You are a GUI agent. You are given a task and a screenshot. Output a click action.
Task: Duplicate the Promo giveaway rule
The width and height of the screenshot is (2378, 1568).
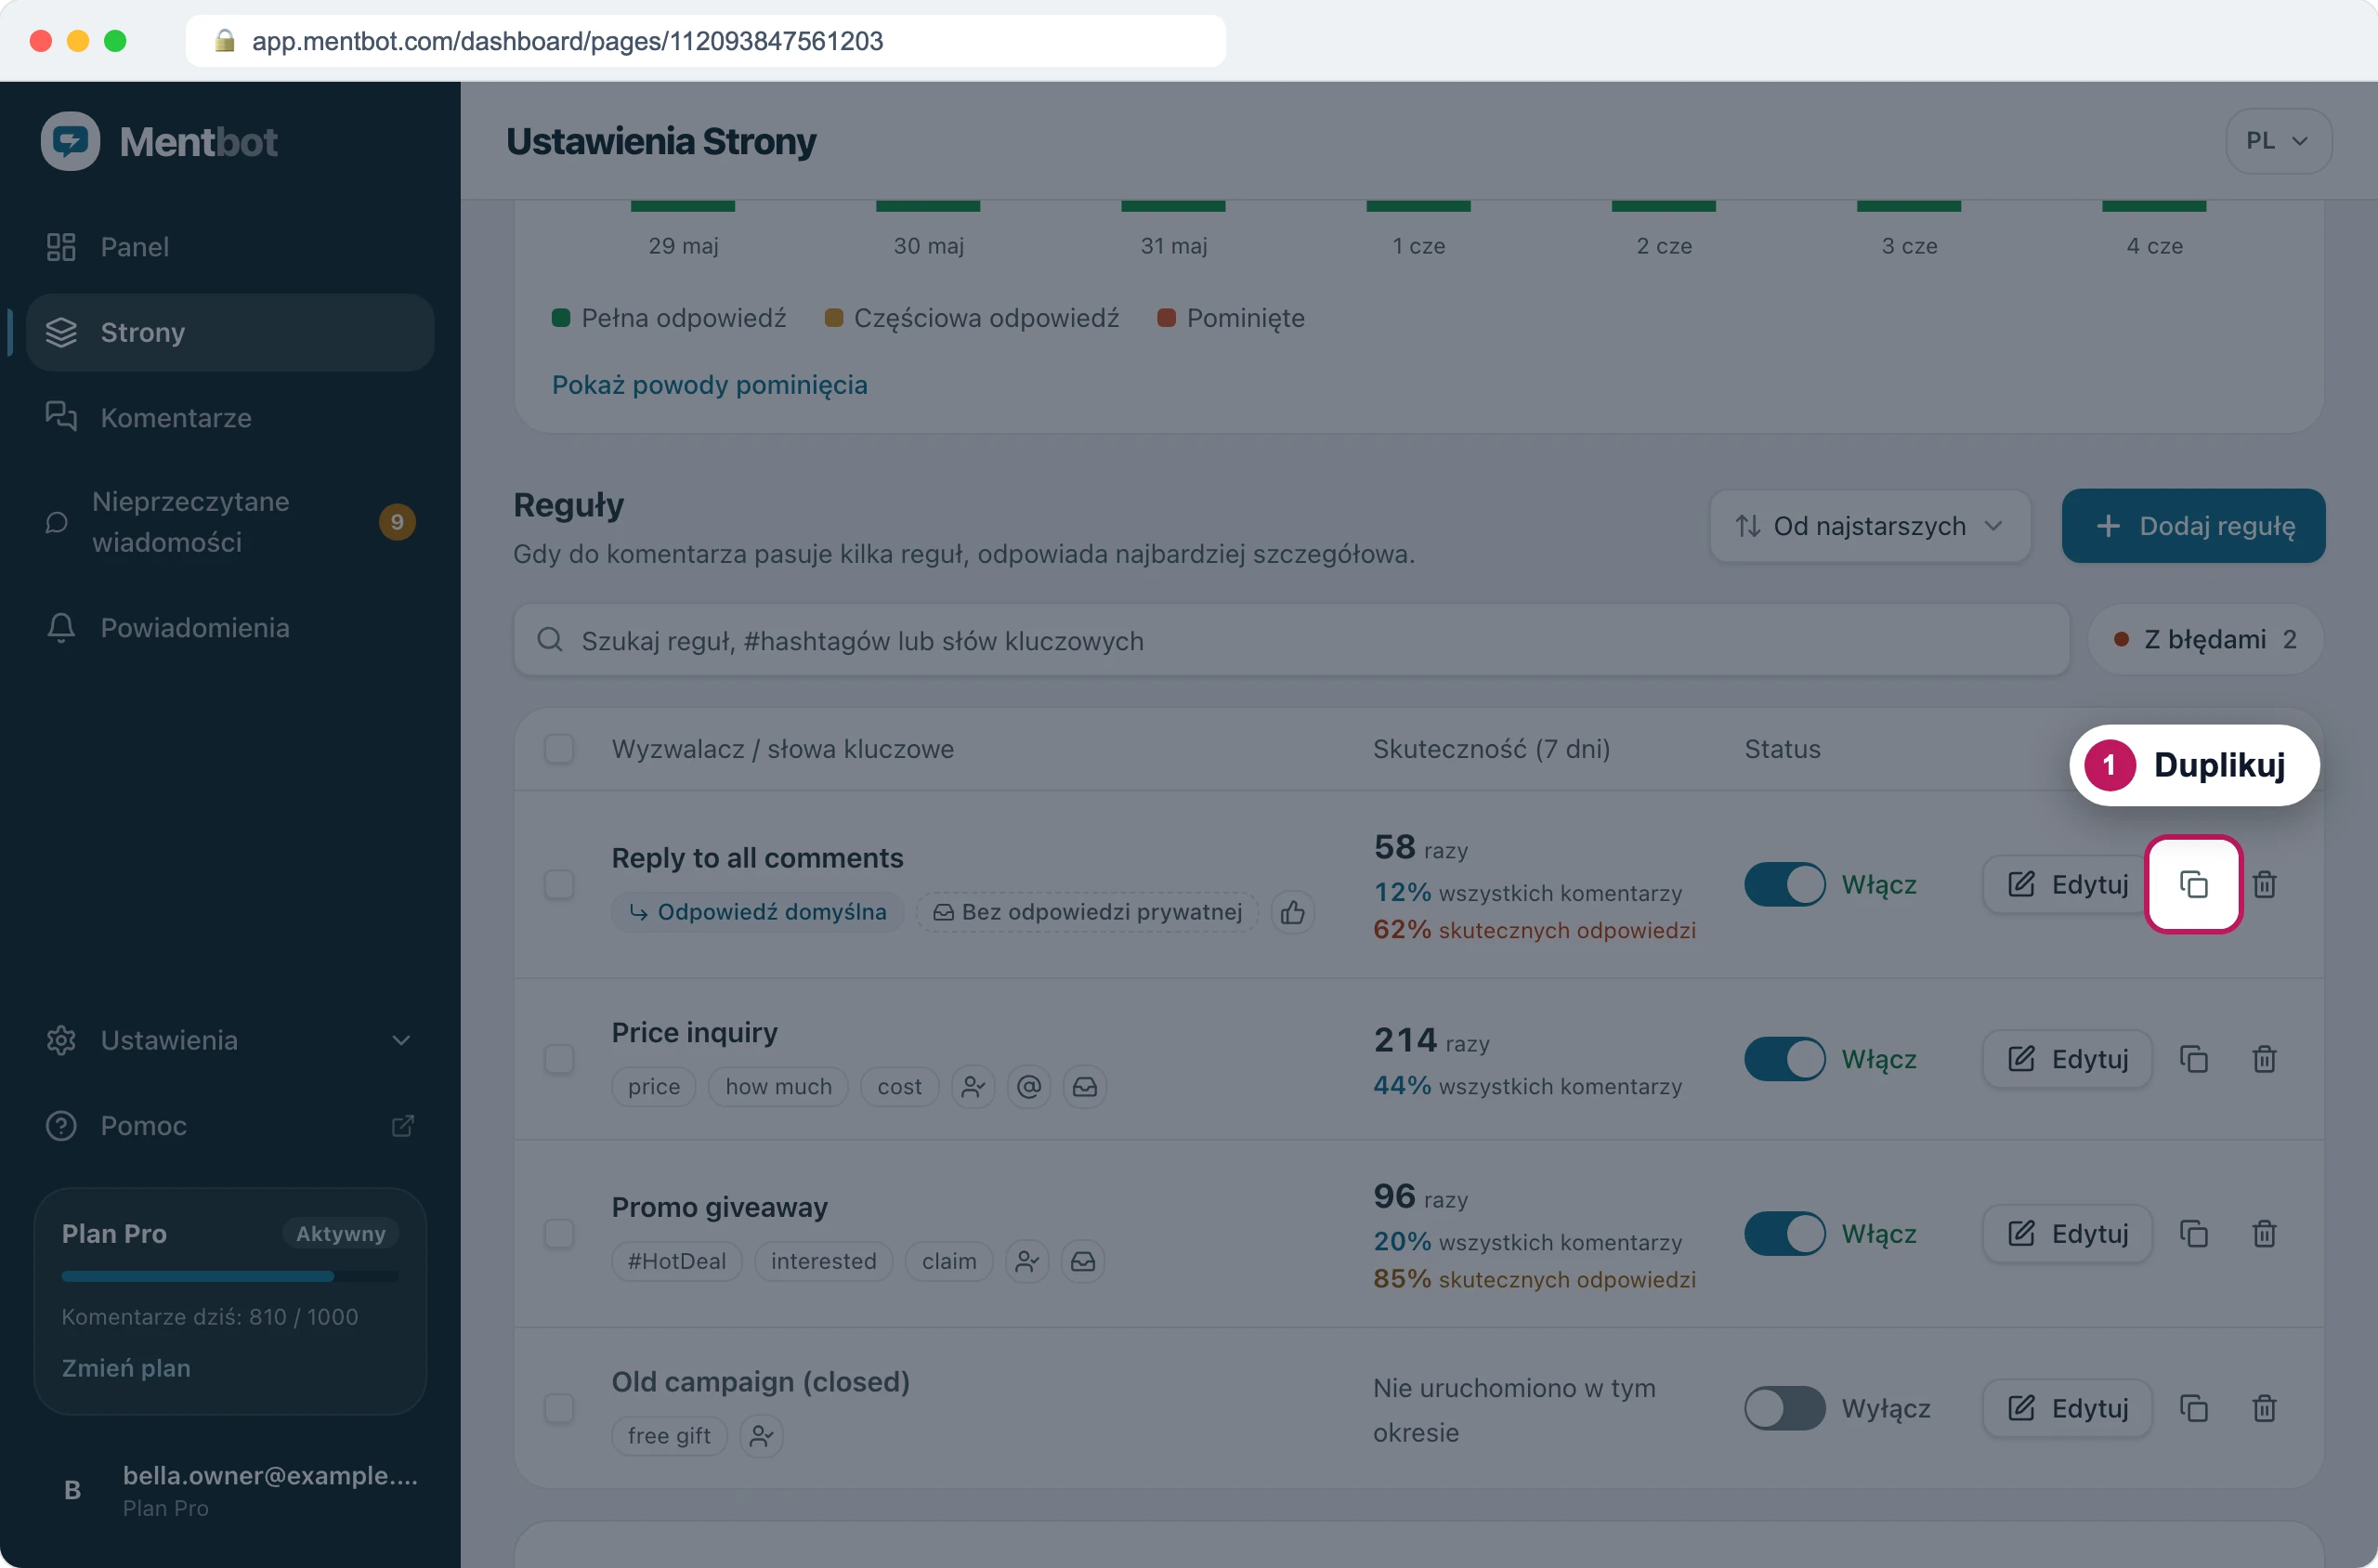point(2193,1234)
